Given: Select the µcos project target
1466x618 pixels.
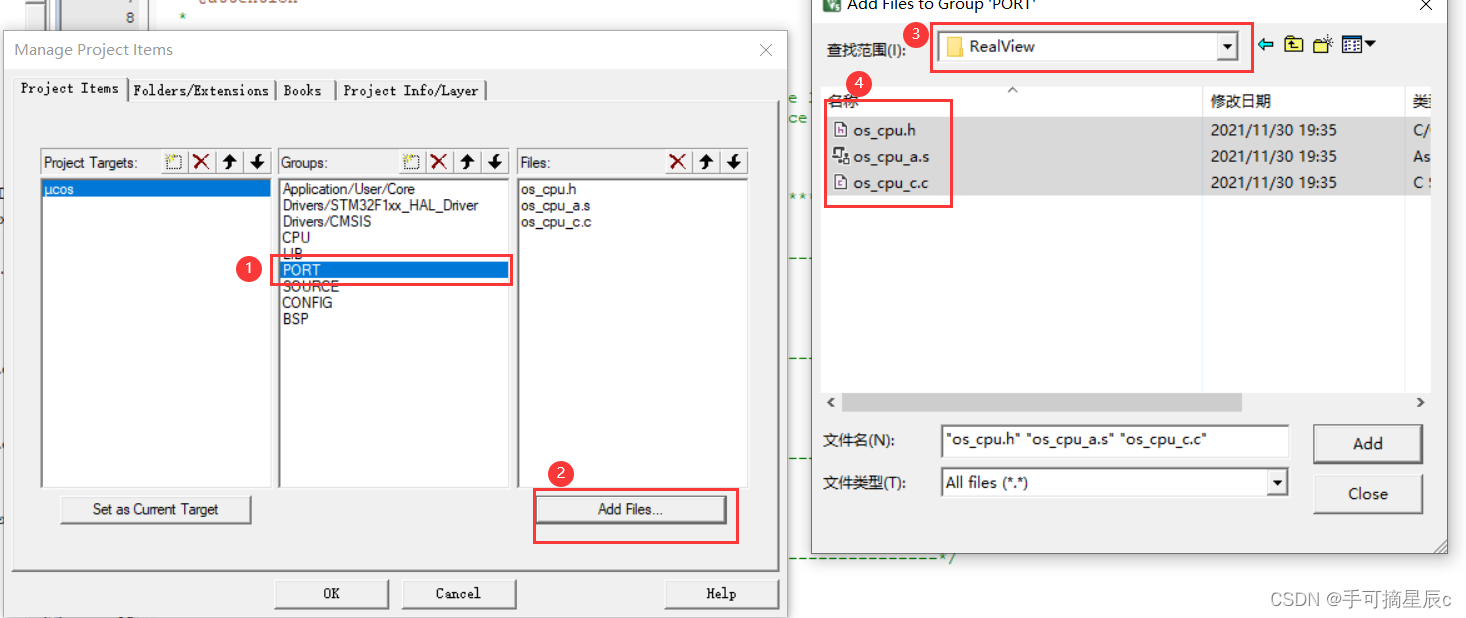Looking at the screenshot, I should coord(156,189).
